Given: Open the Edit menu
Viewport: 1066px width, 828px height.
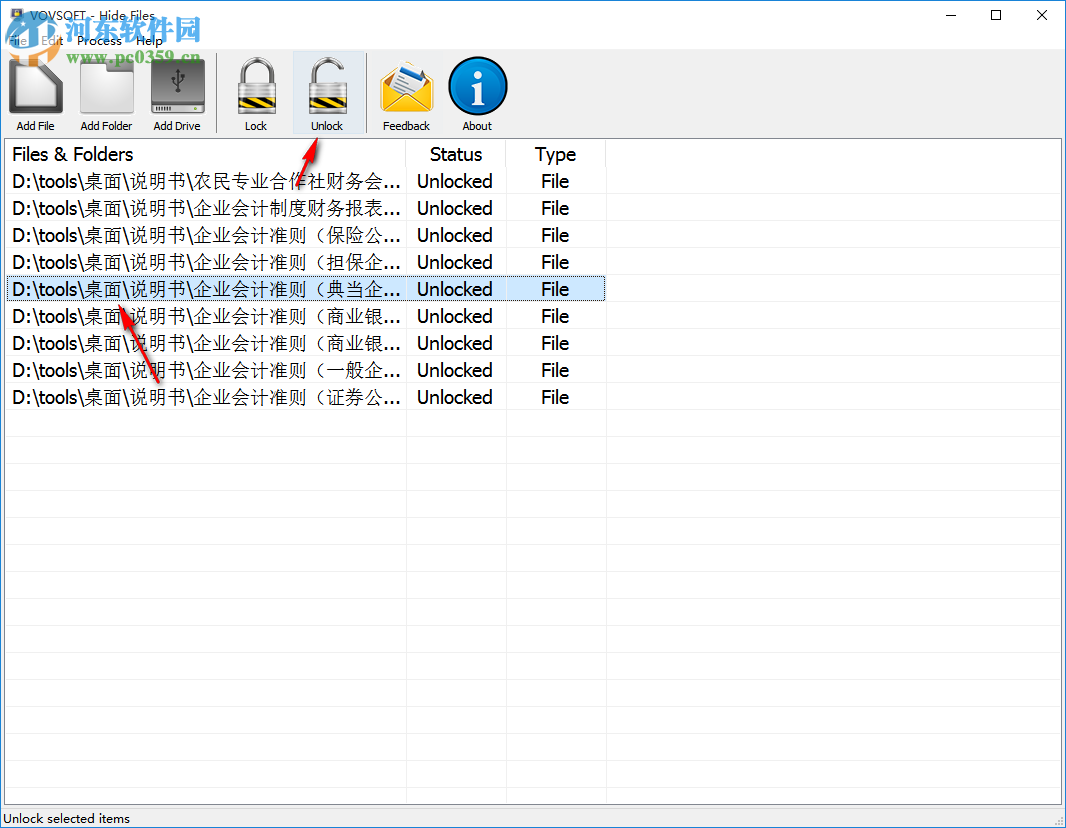Looking at the screenshot, I should [x=52, y=40].
